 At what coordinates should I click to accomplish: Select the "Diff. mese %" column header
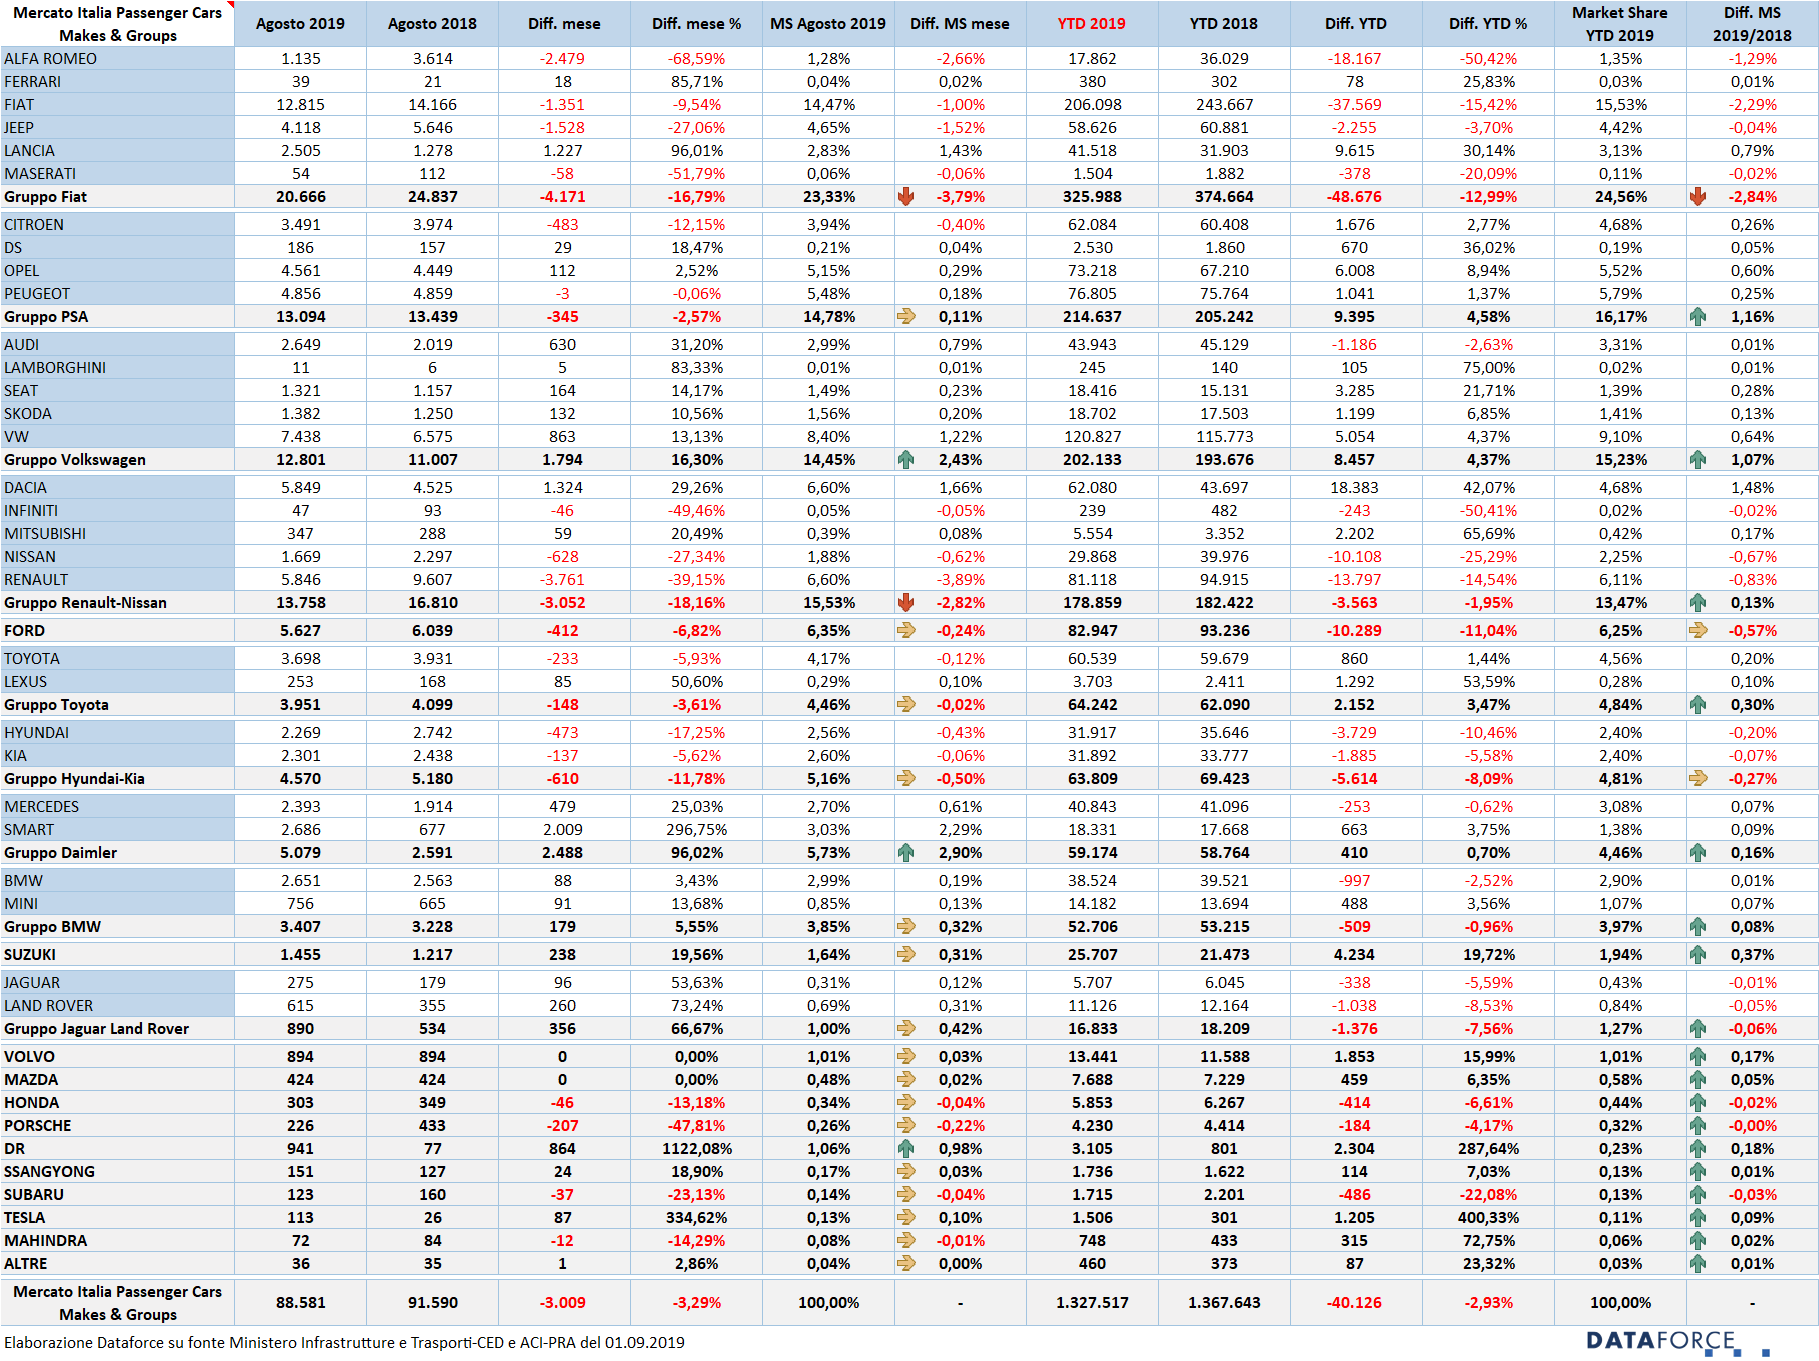click(x=696, y=24)
